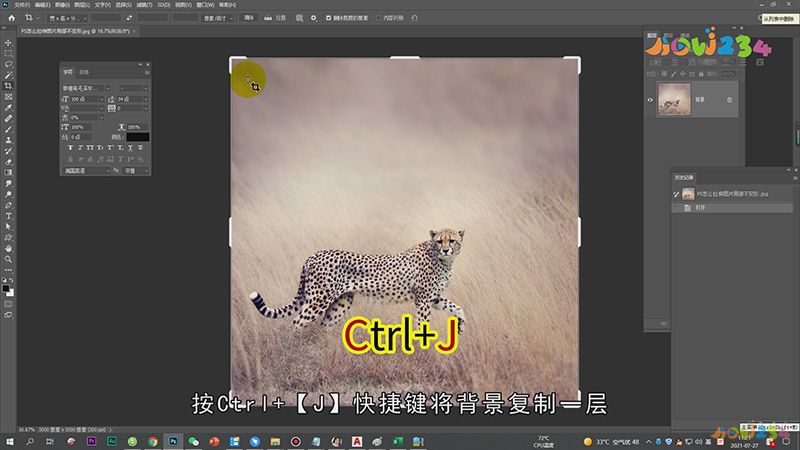Select the Eraser tool
The width and height of the screenshot is (800, 450).
[x=8, y=162]
